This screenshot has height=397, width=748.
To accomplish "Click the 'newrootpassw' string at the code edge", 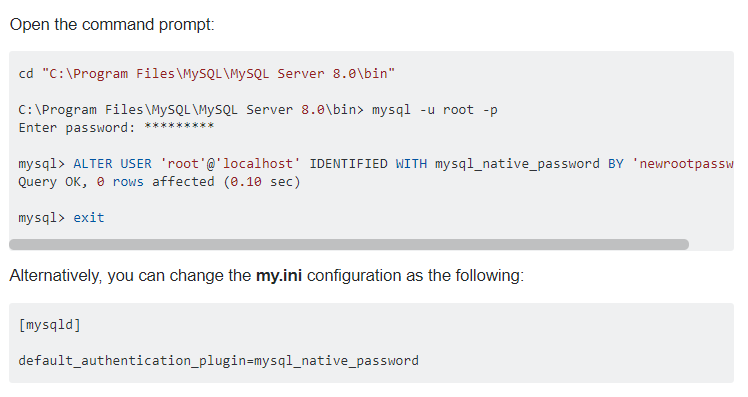I will (683, 164).
